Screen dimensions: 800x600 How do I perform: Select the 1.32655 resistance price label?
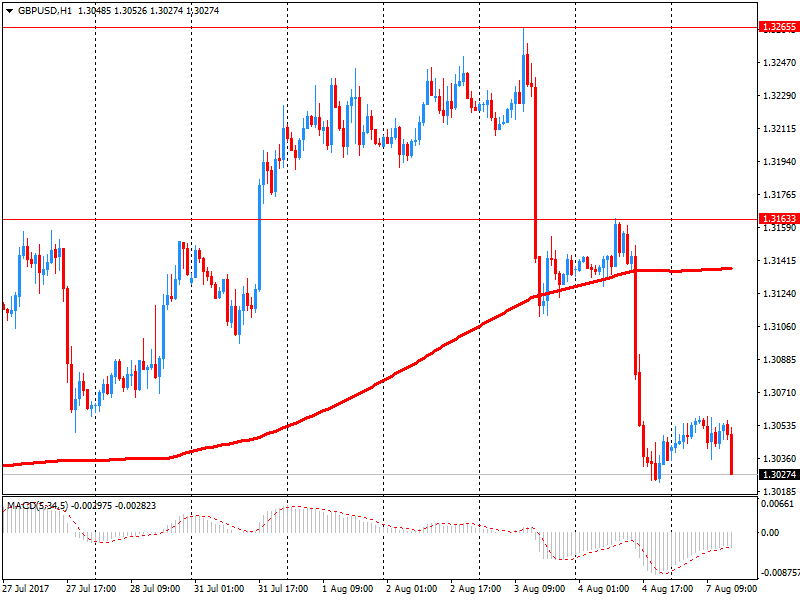pyautogui.click(x=779, y=27)
